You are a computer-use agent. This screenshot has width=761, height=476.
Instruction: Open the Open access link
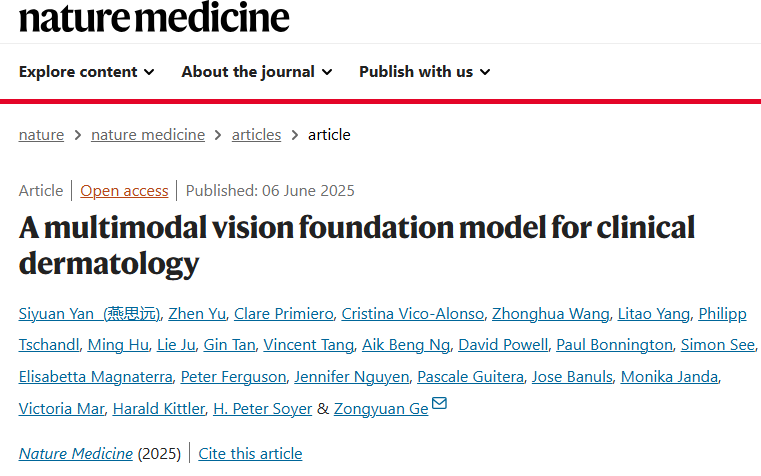coord(124,191)
